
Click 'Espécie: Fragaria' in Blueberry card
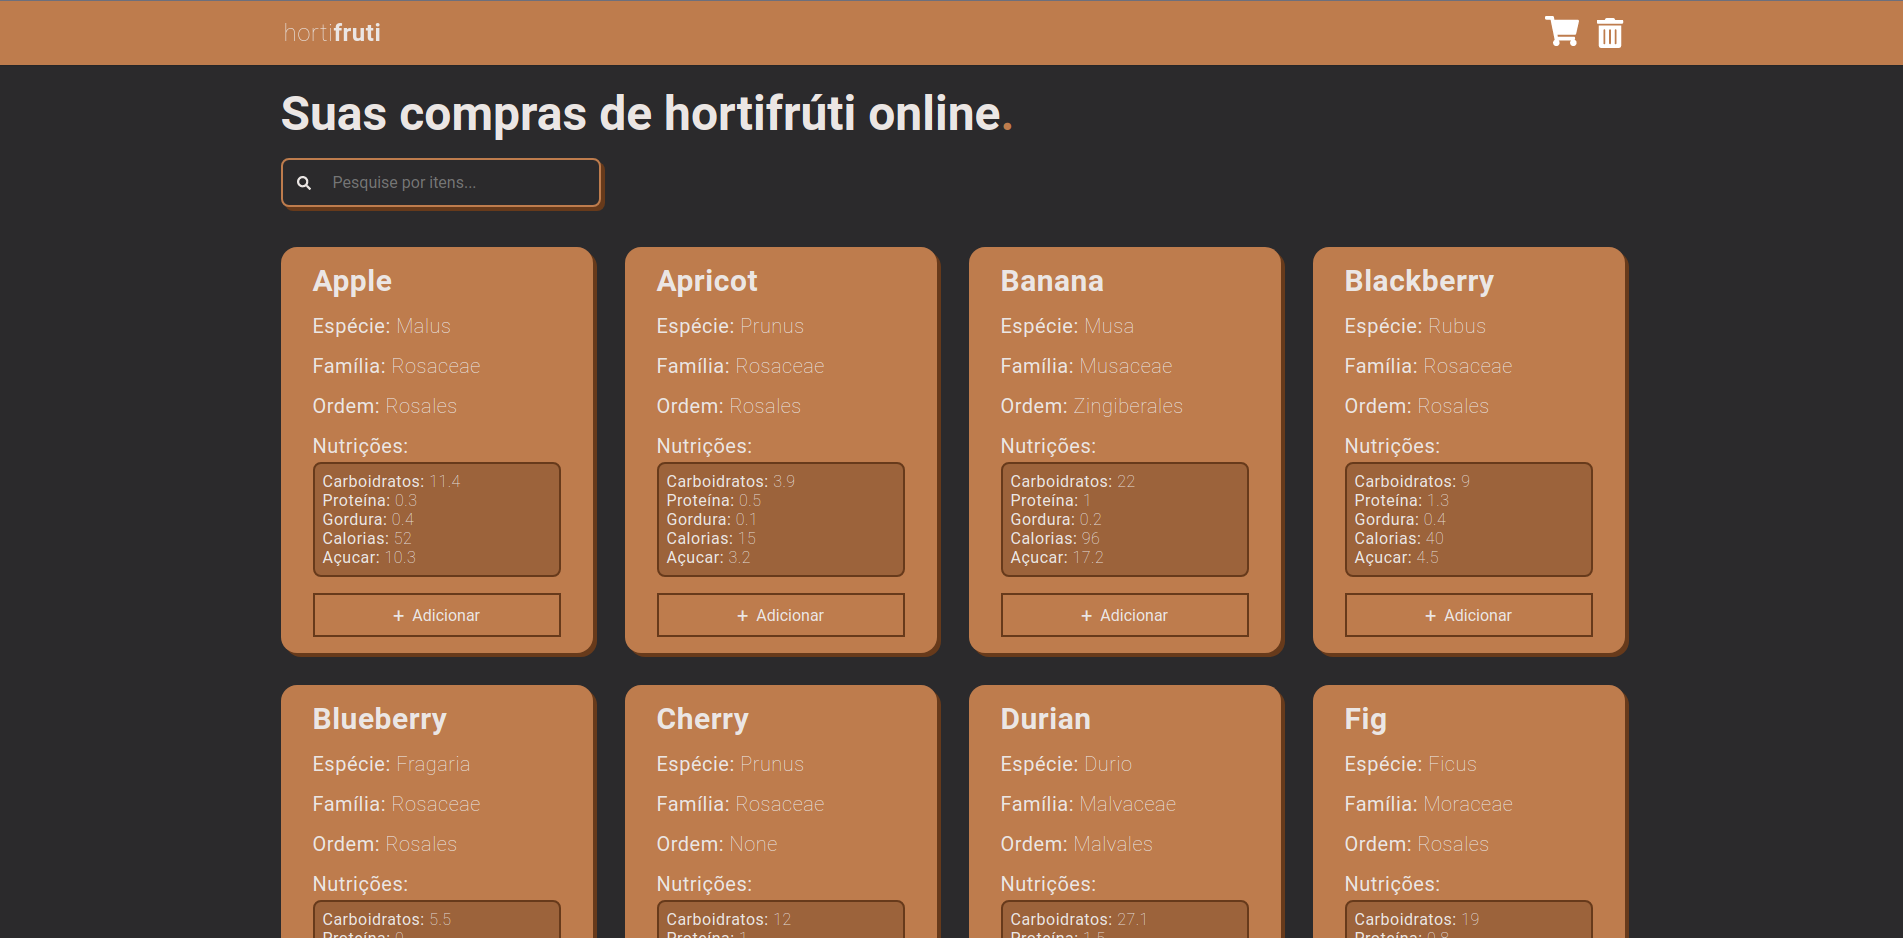(x=391, y=764)
